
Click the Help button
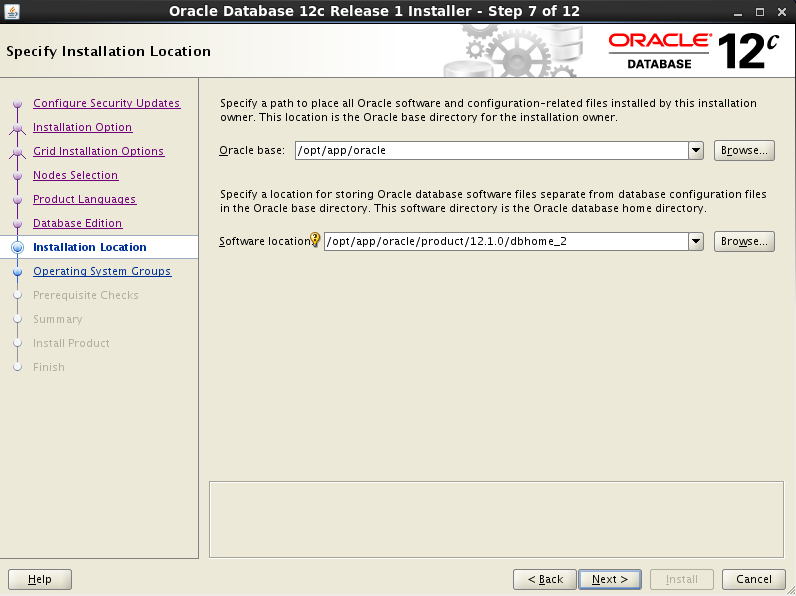pos(40,579)
